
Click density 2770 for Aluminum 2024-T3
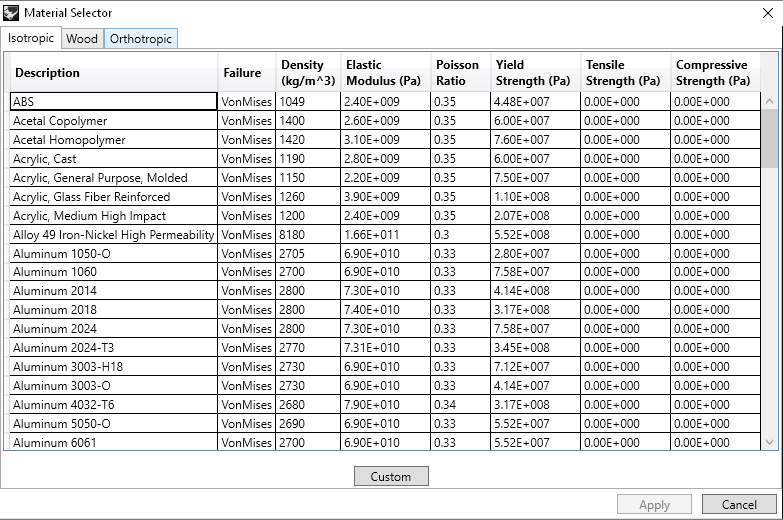pyautogui.click(x=308, y=348)
